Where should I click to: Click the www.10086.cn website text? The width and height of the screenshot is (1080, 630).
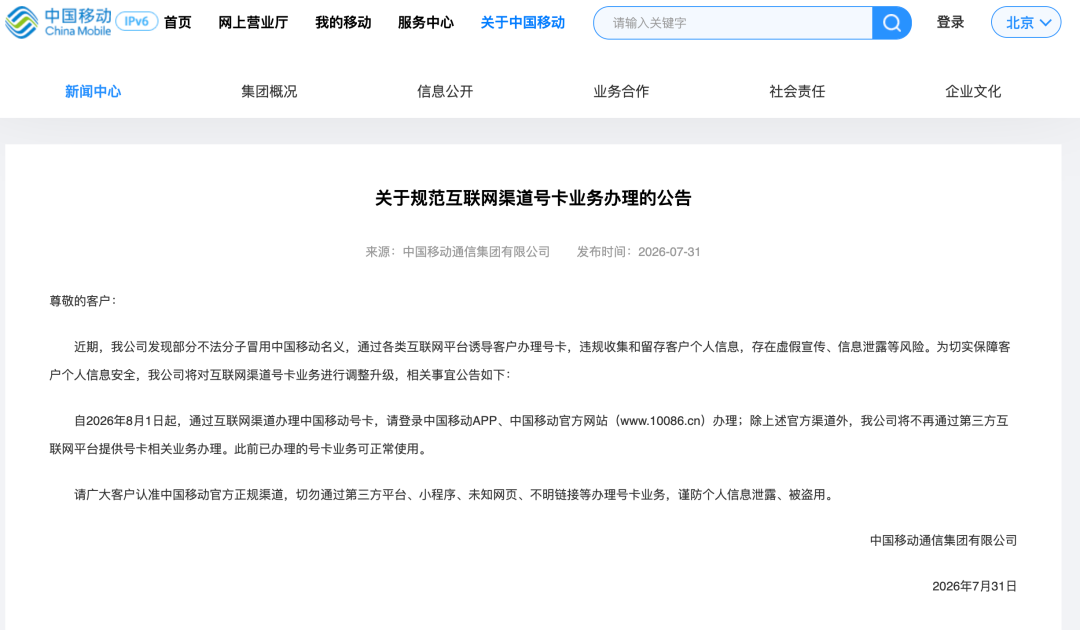(x=662, y=421)
